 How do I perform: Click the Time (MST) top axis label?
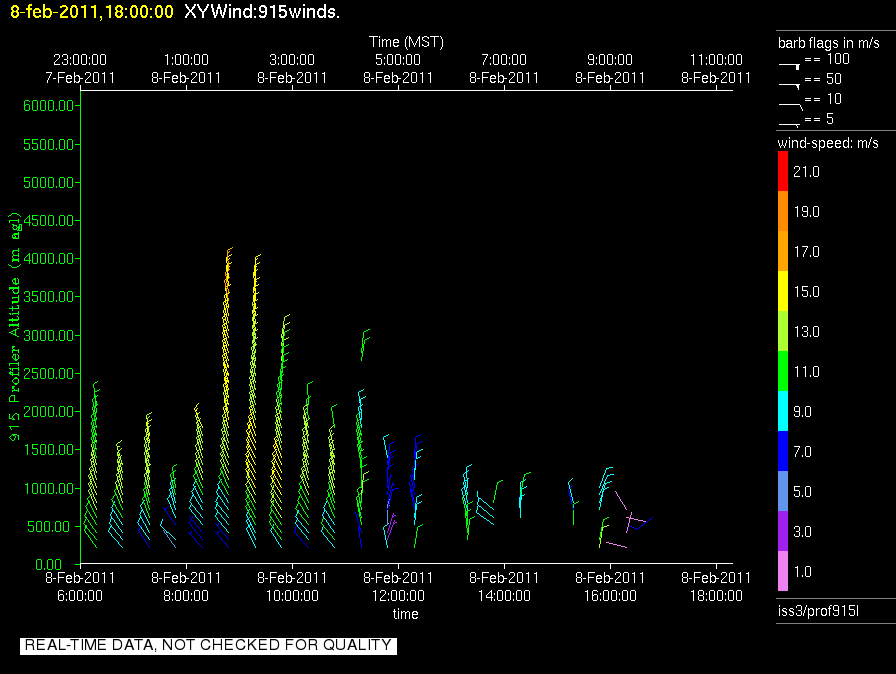pos(405,42)
